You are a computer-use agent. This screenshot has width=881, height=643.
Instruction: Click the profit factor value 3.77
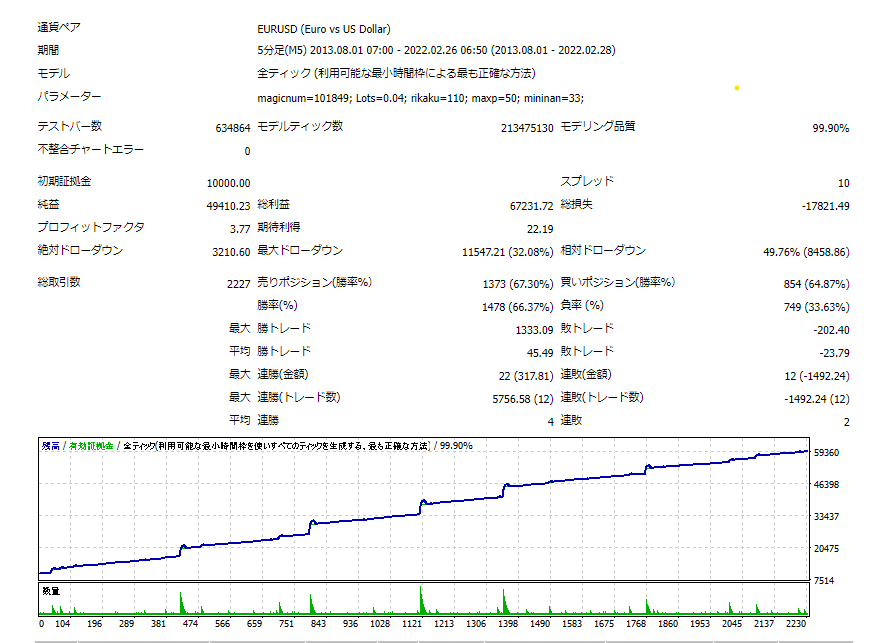pos(240,229)
